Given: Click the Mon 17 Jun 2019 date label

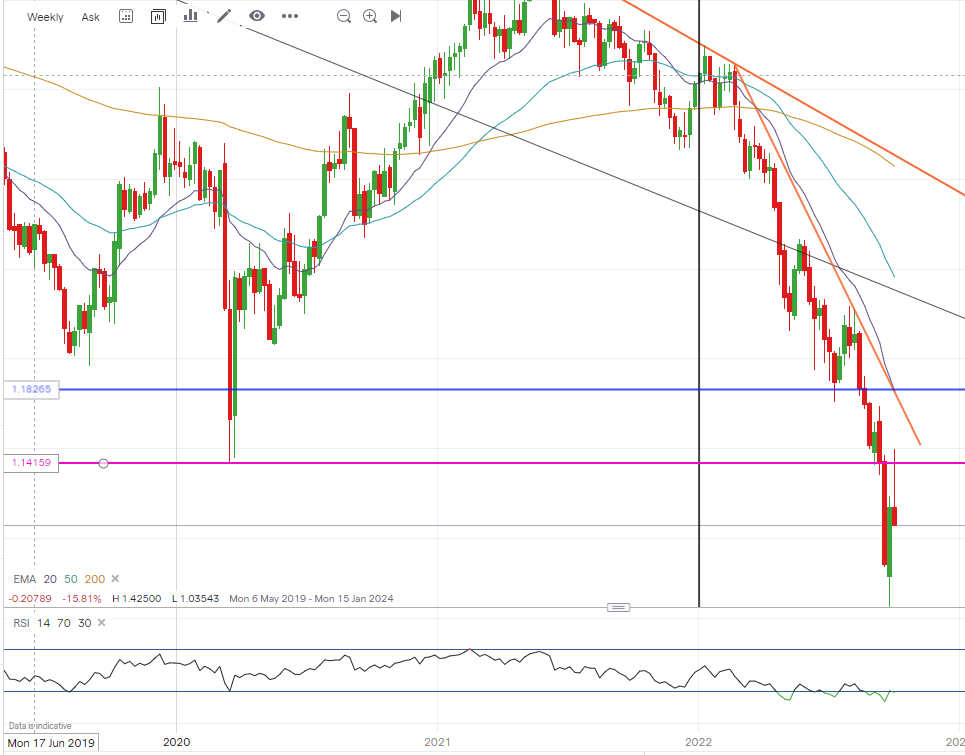Looking at the screenshot, I should [x=51, y=743].
